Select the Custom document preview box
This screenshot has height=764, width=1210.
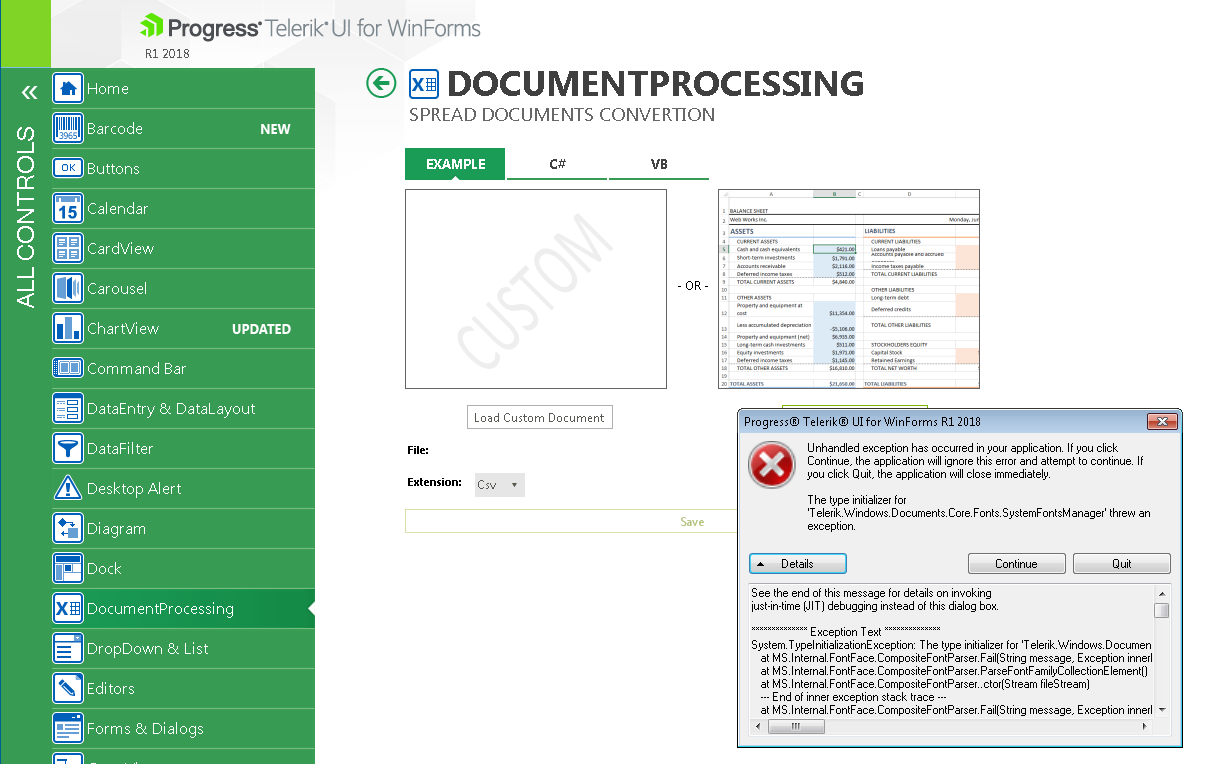[x=536, y=289]
